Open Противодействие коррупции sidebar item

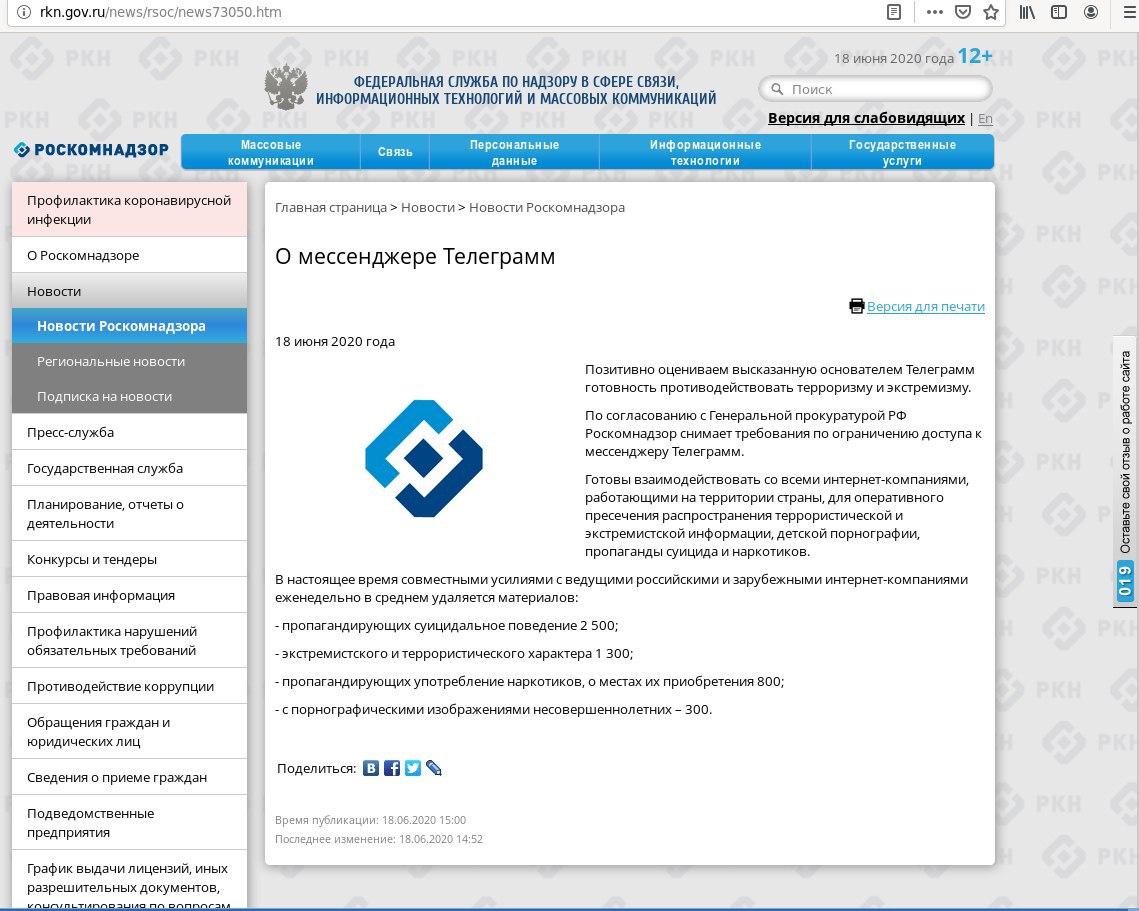tap(129, 687)
